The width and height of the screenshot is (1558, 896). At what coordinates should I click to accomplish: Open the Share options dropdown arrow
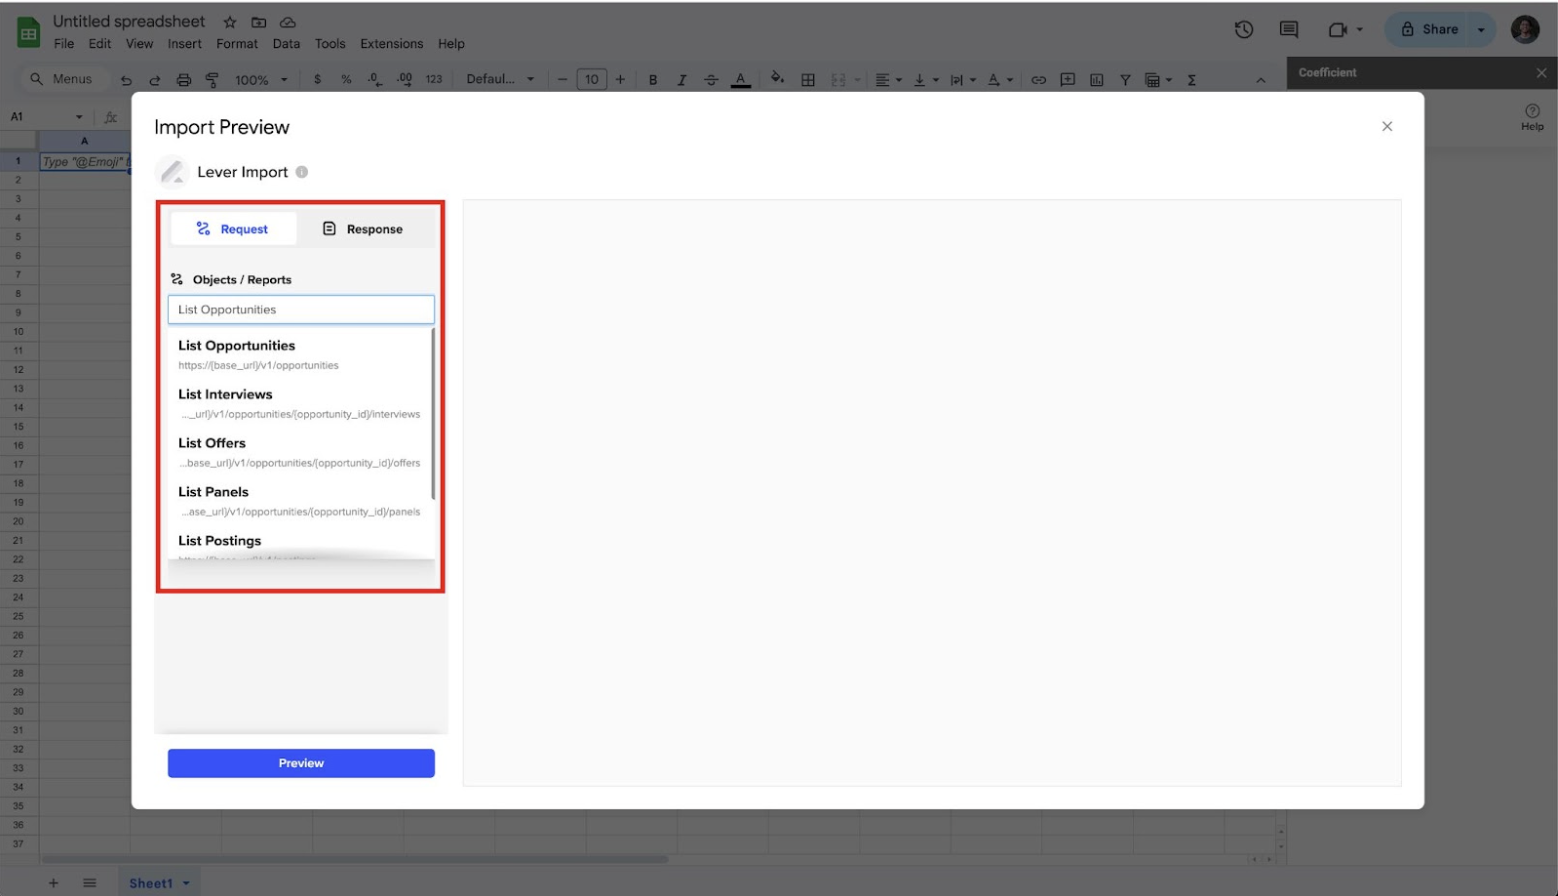(x=1481, y=30)
